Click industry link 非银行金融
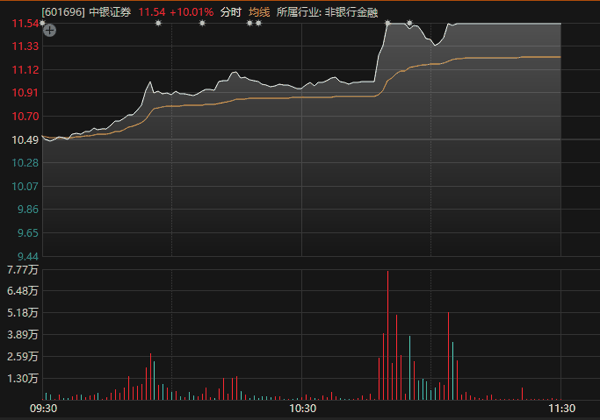The image size is (600, 420). point(351,12)
